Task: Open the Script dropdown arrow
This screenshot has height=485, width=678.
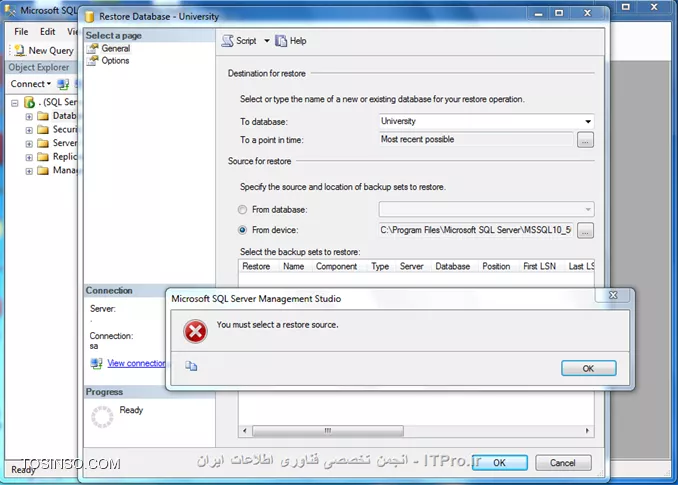Action: coord(267,41)
